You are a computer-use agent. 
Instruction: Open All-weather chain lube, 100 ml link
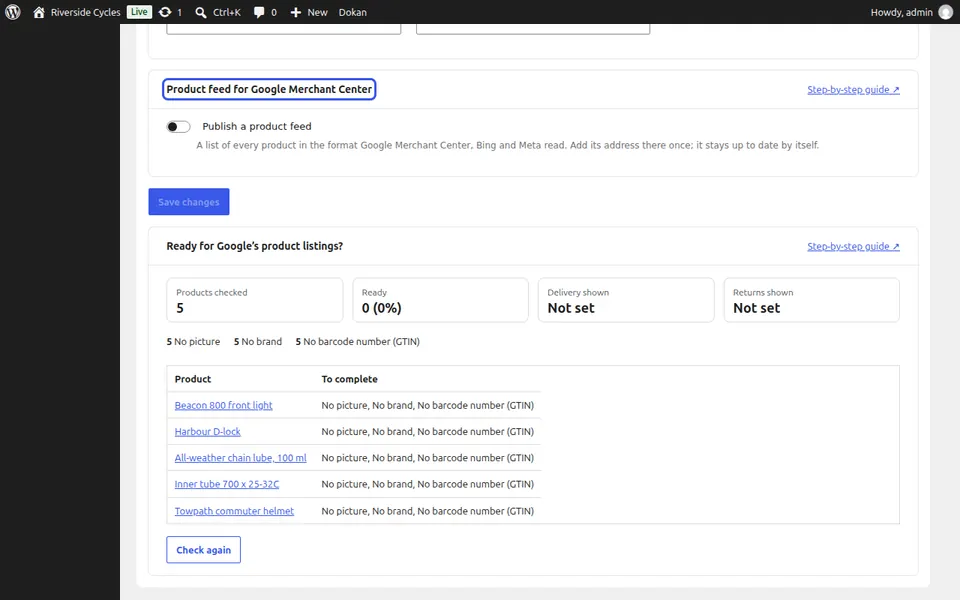(240, 458)
